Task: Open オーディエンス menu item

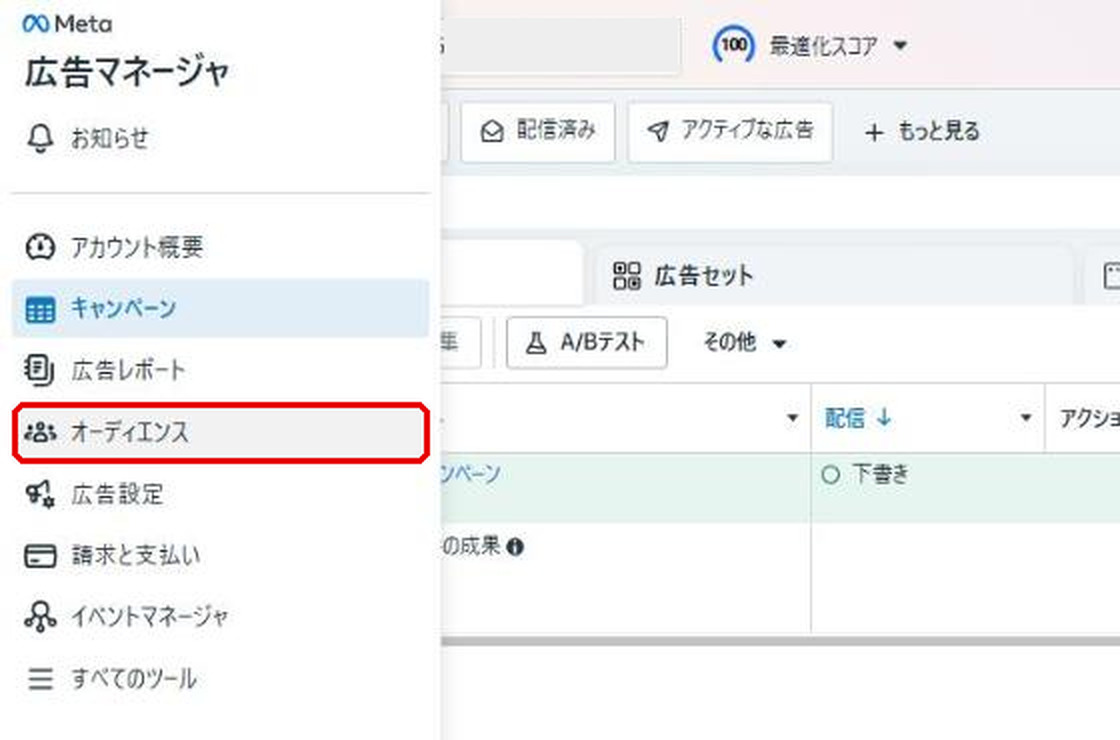Action: pos(220,432)
